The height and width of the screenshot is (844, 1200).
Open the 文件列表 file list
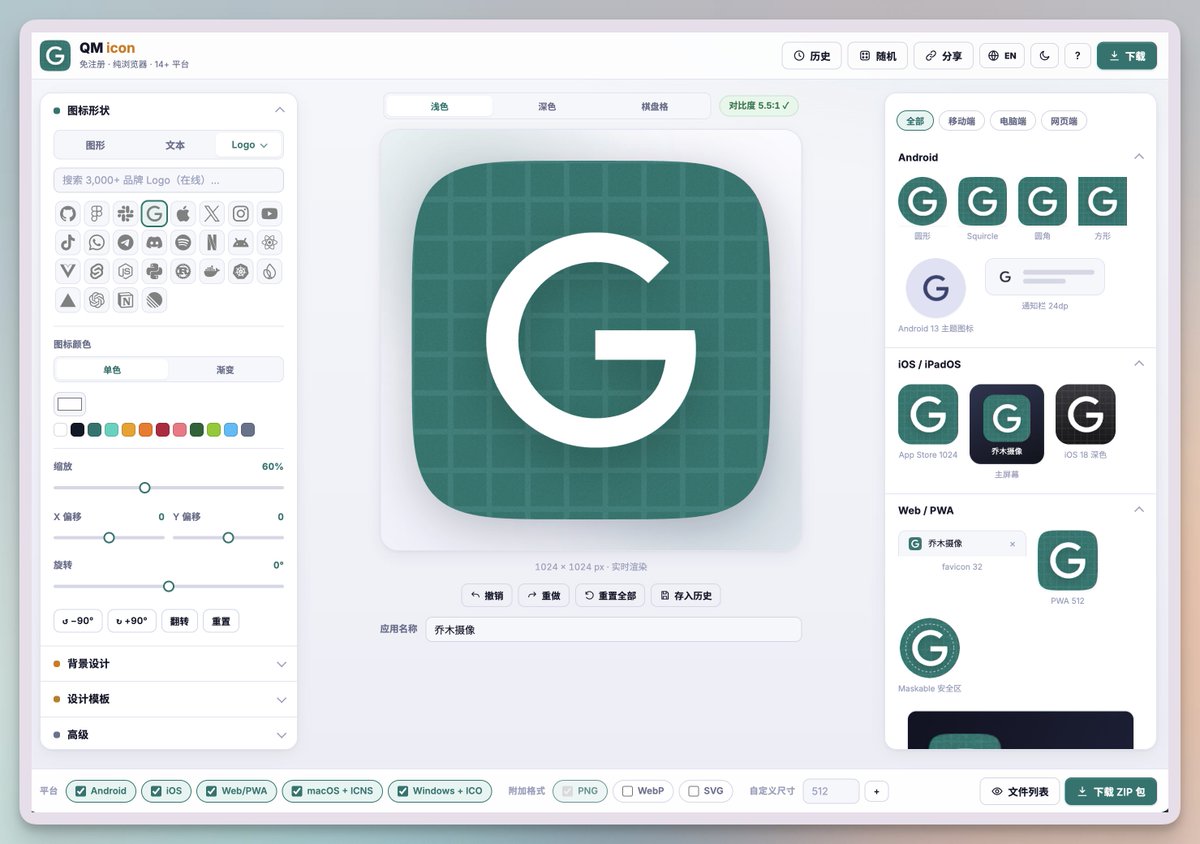click(x=1019, y=791)
